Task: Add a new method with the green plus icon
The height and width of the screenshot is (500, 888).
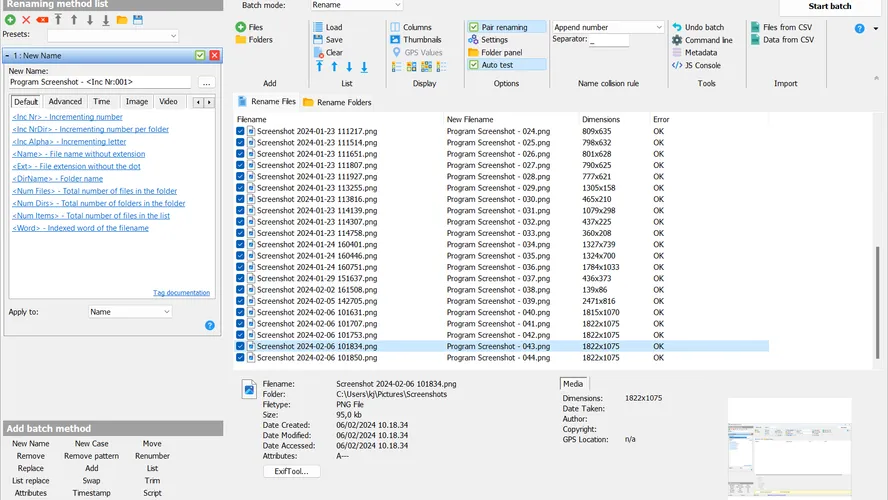Action: pos(10,20)
